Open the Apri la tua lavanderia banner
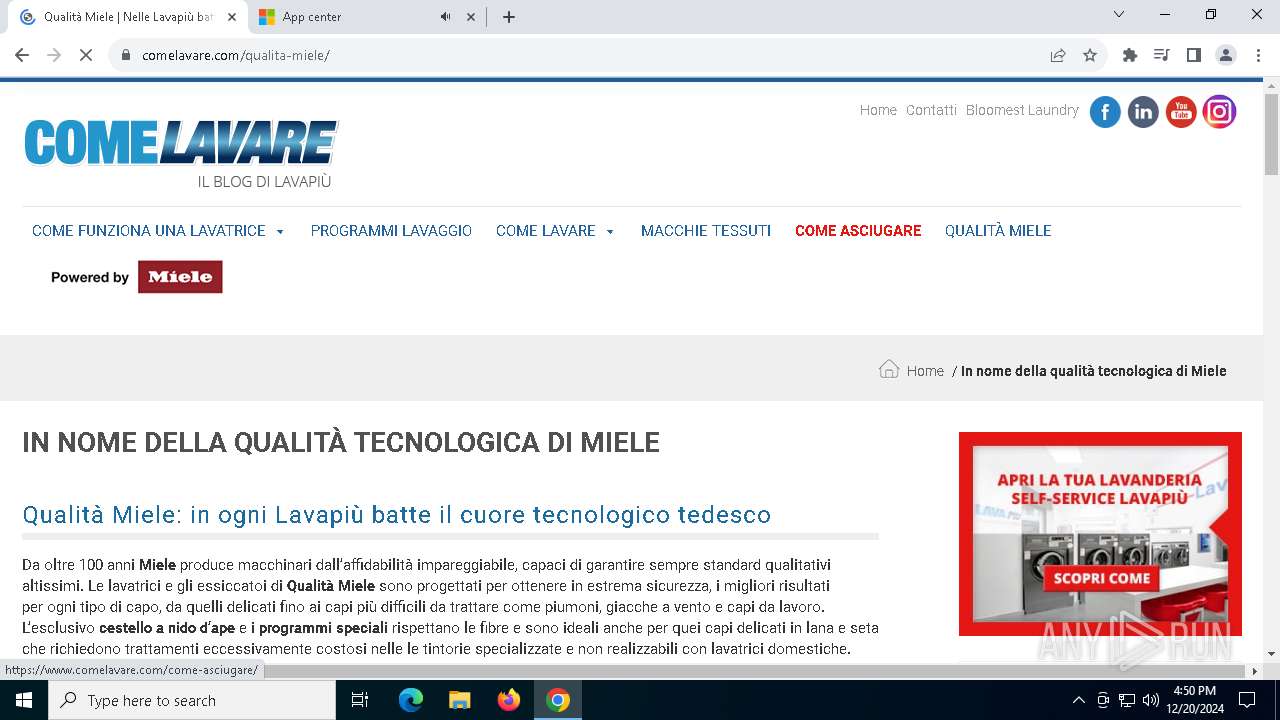The height and width of the screenshot is (720, 1280). pos(1100,534)
